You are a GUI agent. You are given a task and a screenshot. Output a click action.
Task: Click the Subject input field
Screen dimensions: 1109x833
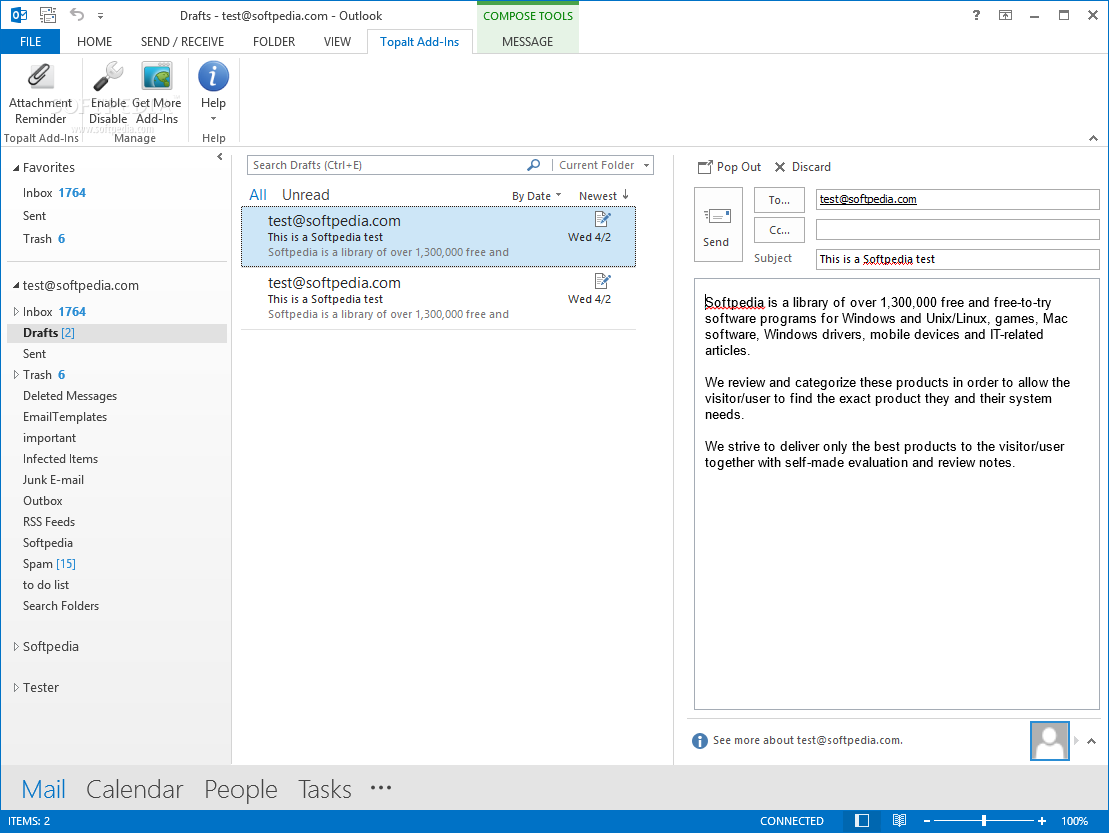pyautogui.click(x=958, y=260)
